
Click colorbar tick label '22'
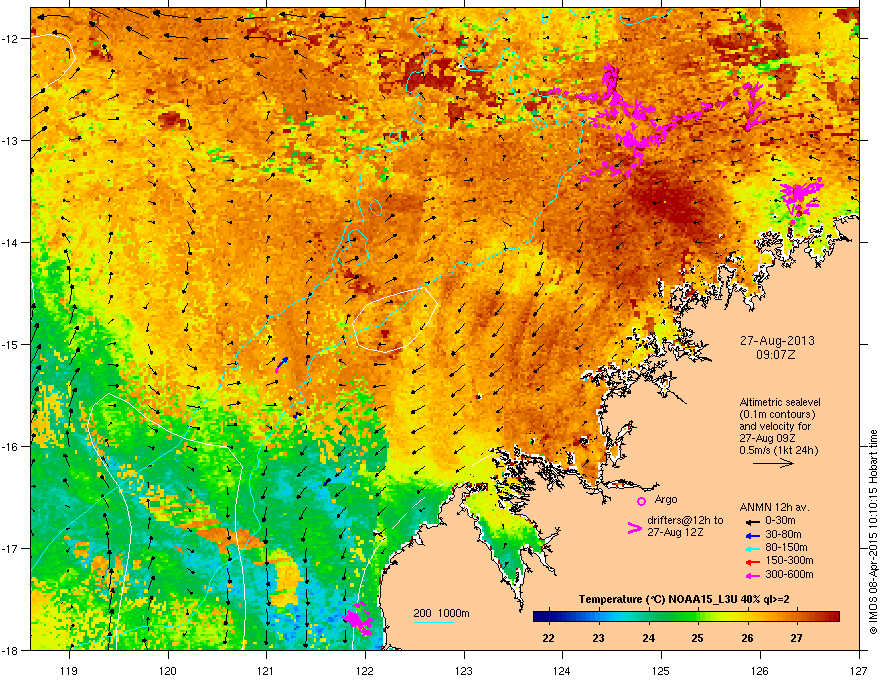coord(549,638)
